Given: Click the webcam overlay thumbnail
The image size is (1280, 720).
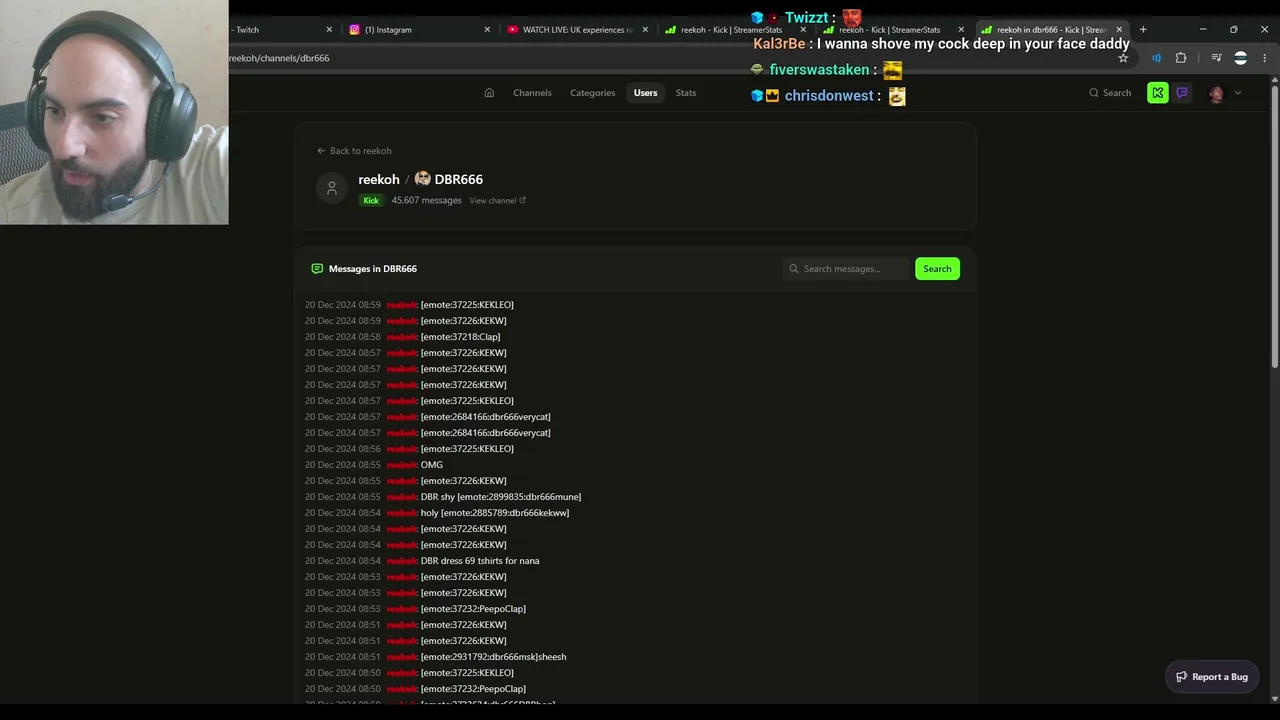Looking at the screenshot, I should (114, 112).
